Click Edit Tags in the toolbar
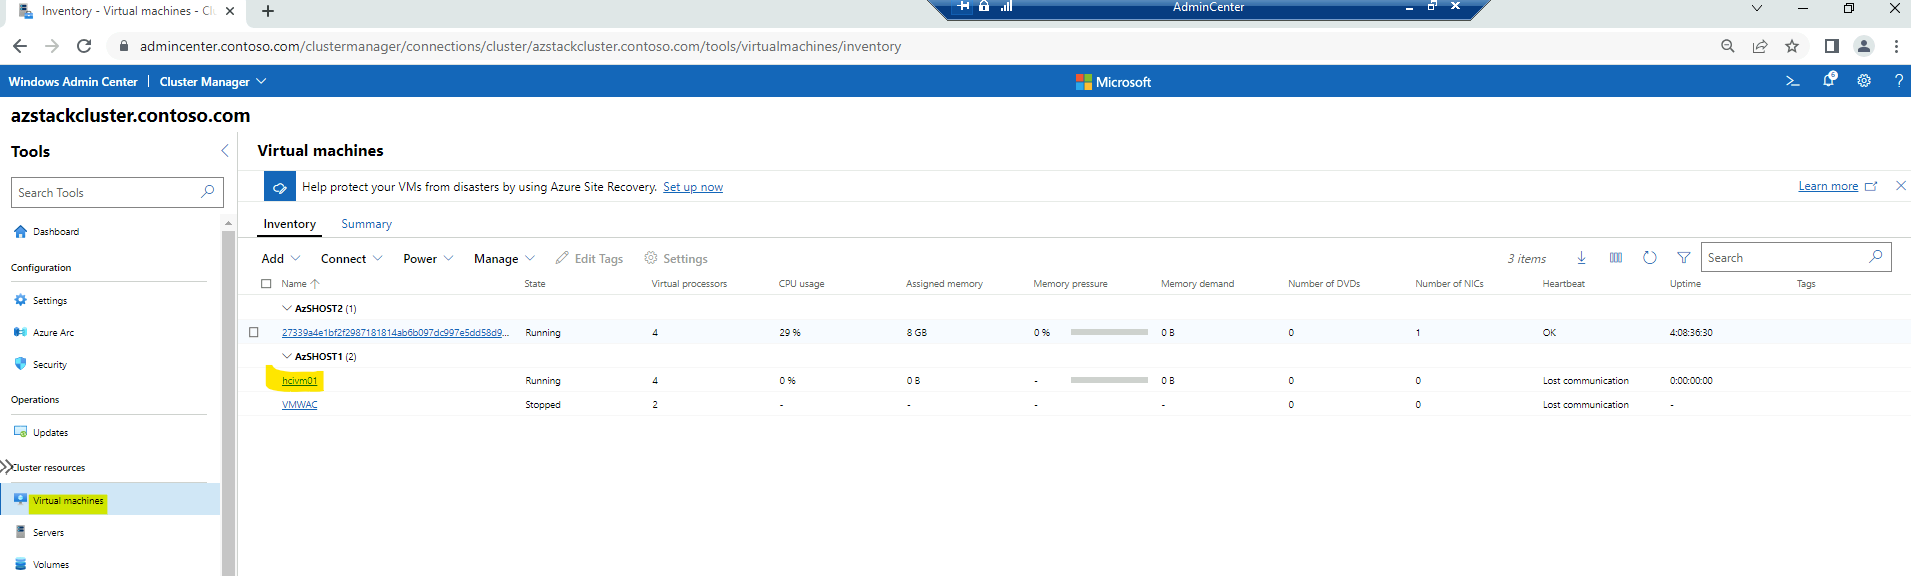Image resolution: width=1911 pixels, height=576 pixels. click(x=589, y=258)
